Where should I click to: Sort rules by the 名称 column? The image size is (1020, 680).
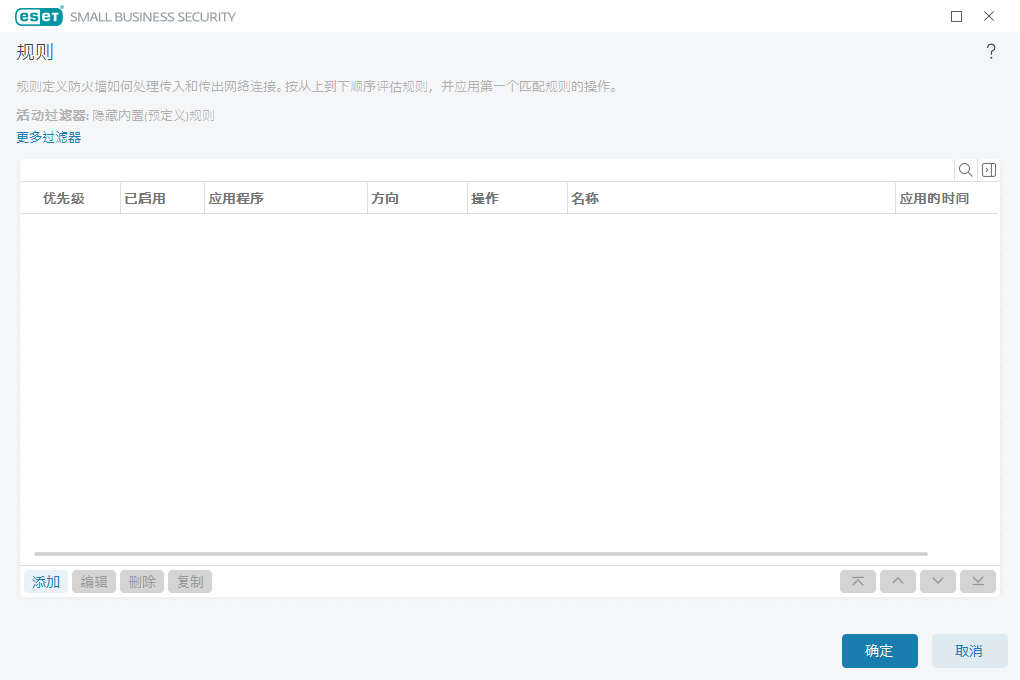pos(585,198)
